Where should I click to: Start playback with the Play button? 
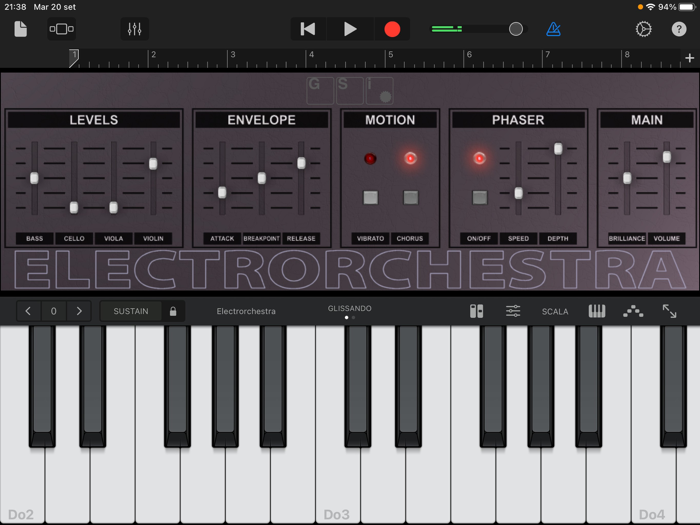coord(350,29)
